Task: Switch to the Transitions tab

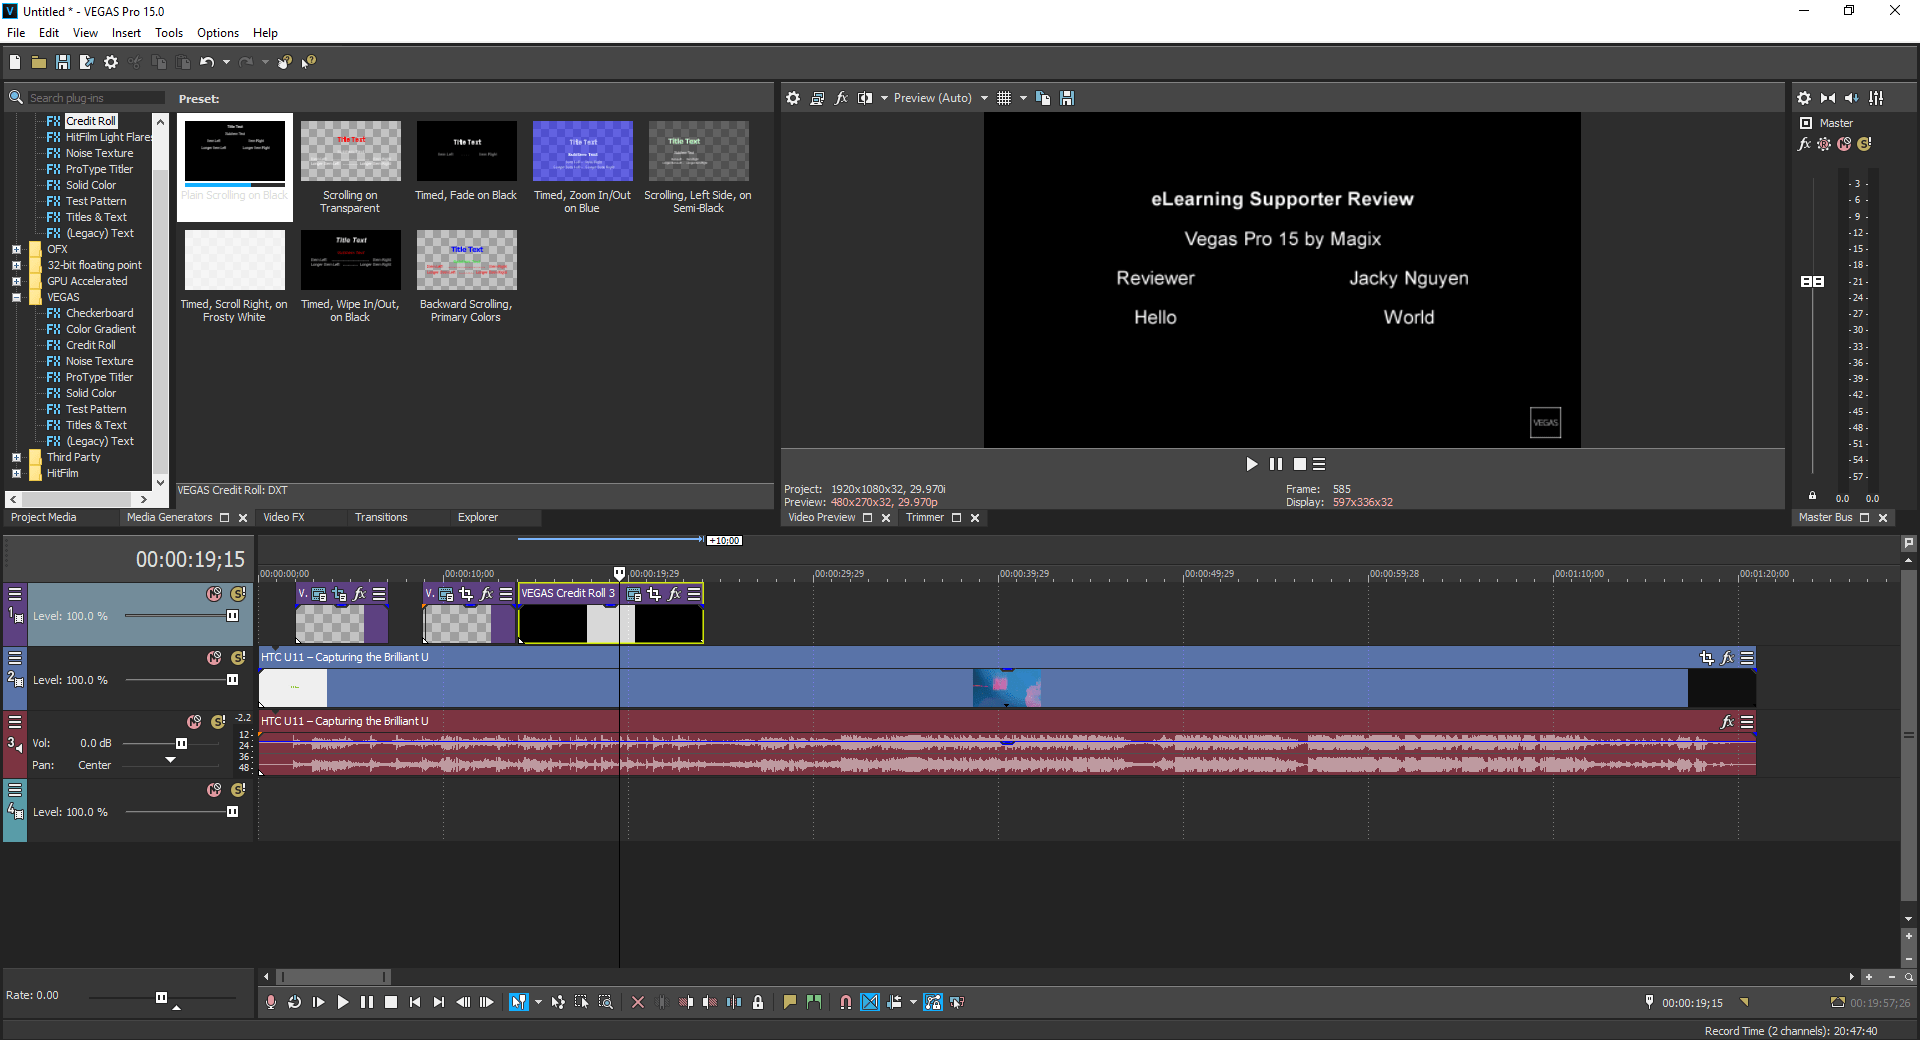Action: coord(381,517)
